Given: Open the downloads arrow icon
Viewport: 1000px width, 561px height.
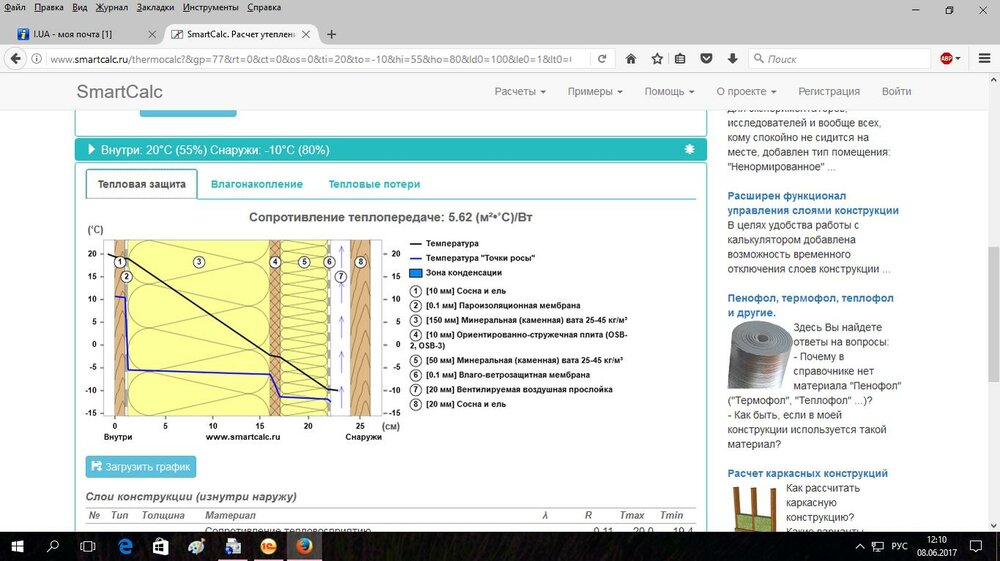Looking at the screenshot, I should [x=732, y=59].
